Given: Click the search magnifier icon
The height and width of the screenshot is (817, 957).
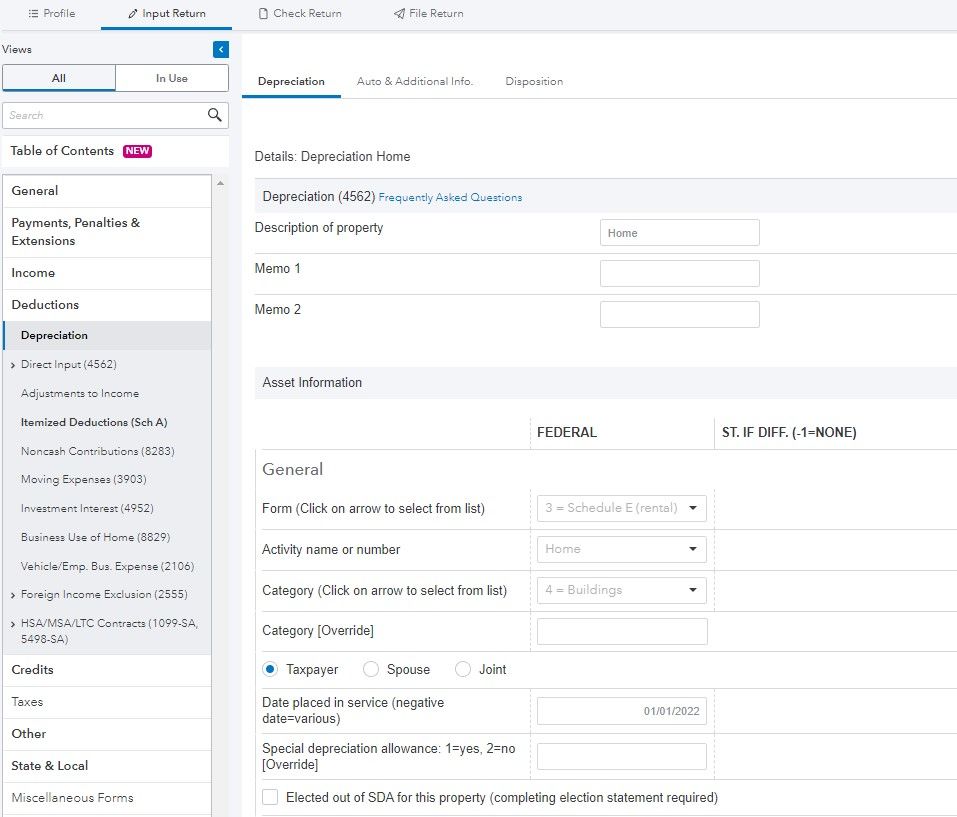Looking at the screenshot, I should [214, 115].
